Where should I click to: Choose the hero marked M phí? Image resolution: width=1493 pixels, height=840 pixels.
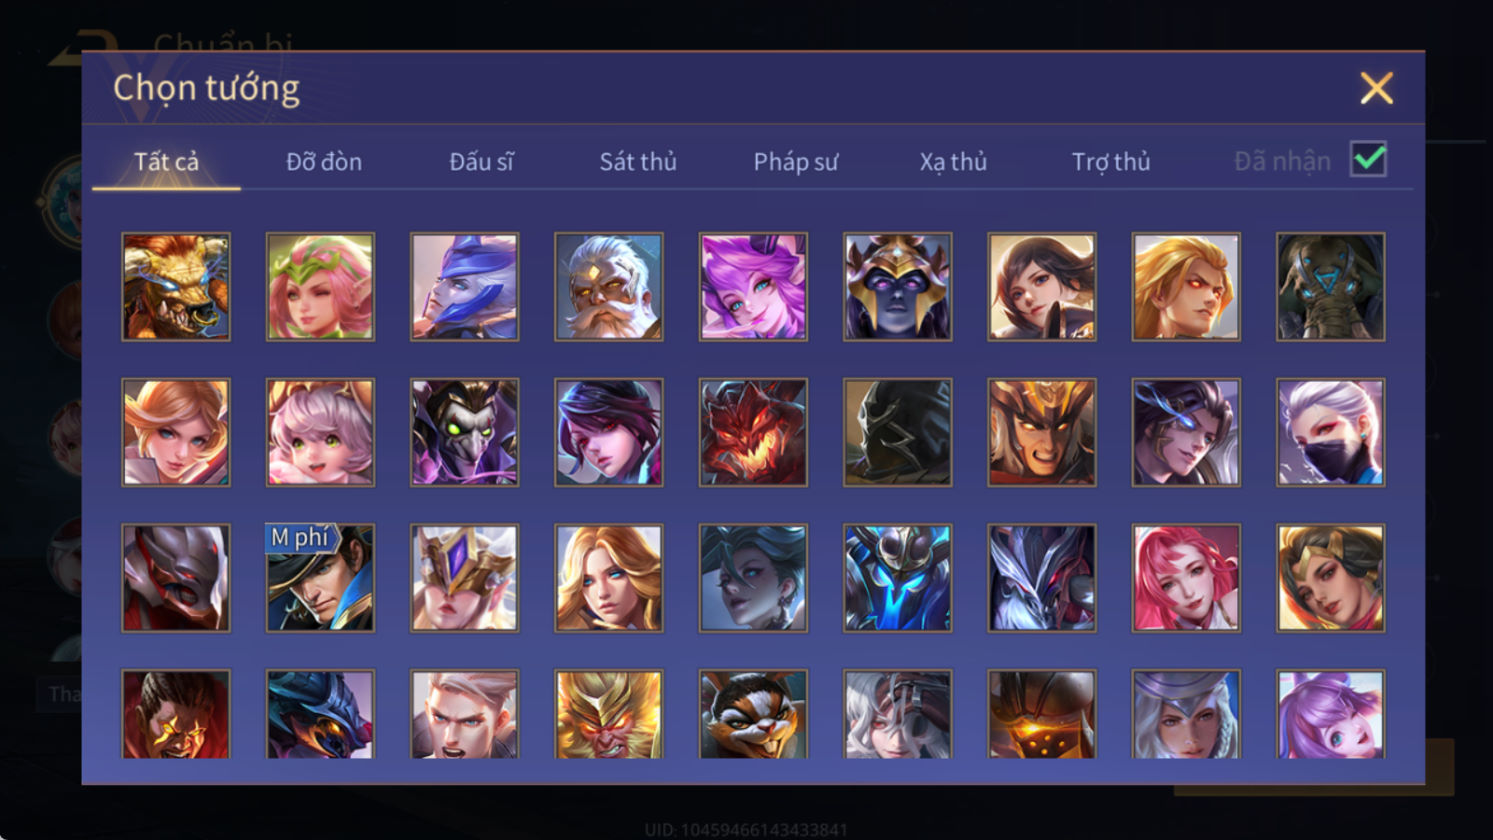point(320,578)
